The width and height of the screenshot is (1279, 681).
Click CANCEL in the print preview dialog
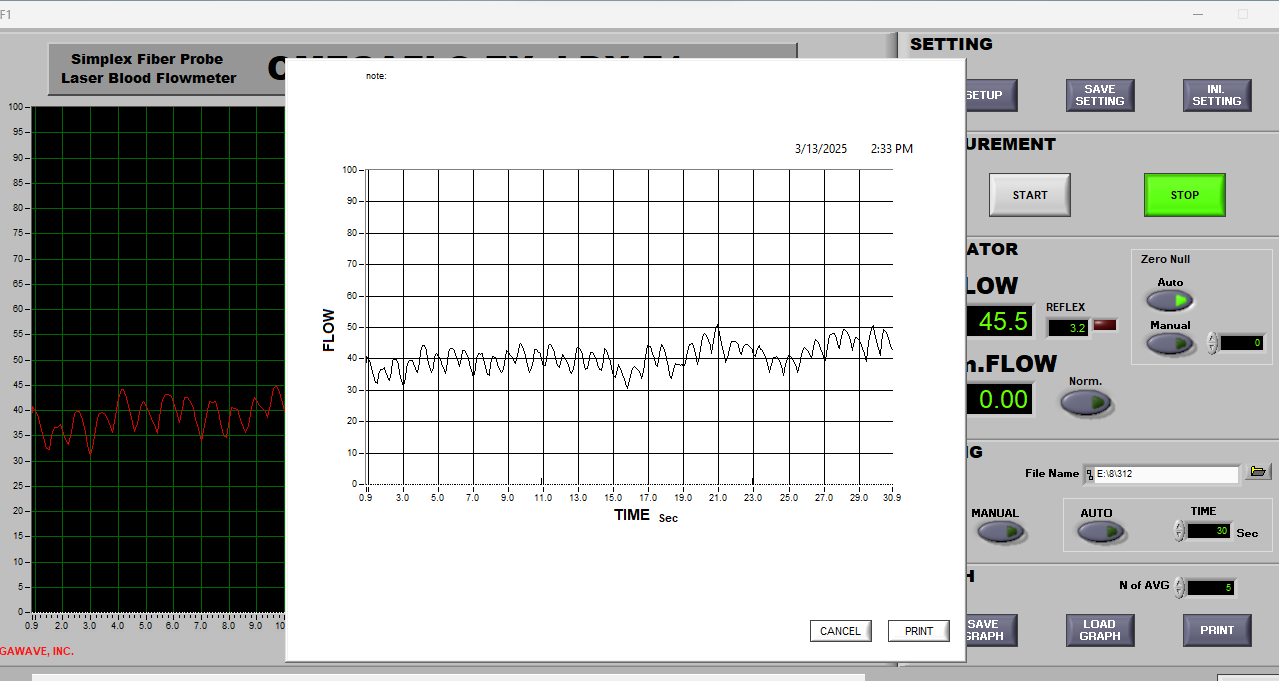tap(840, 631)
